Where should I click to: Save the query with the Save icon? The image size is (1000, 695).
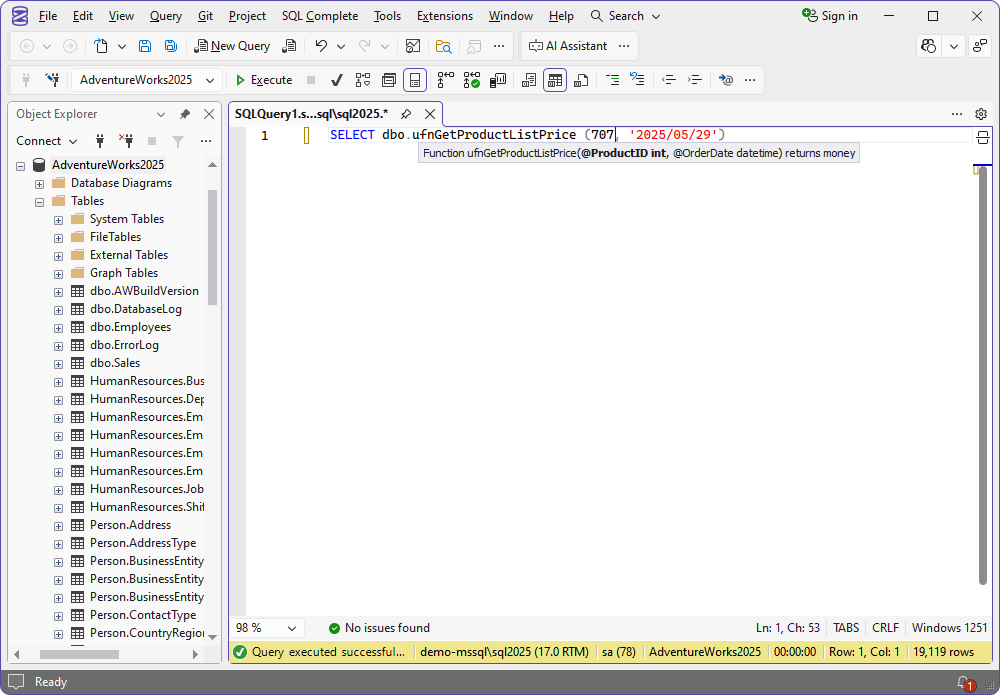tap(143, 46)
